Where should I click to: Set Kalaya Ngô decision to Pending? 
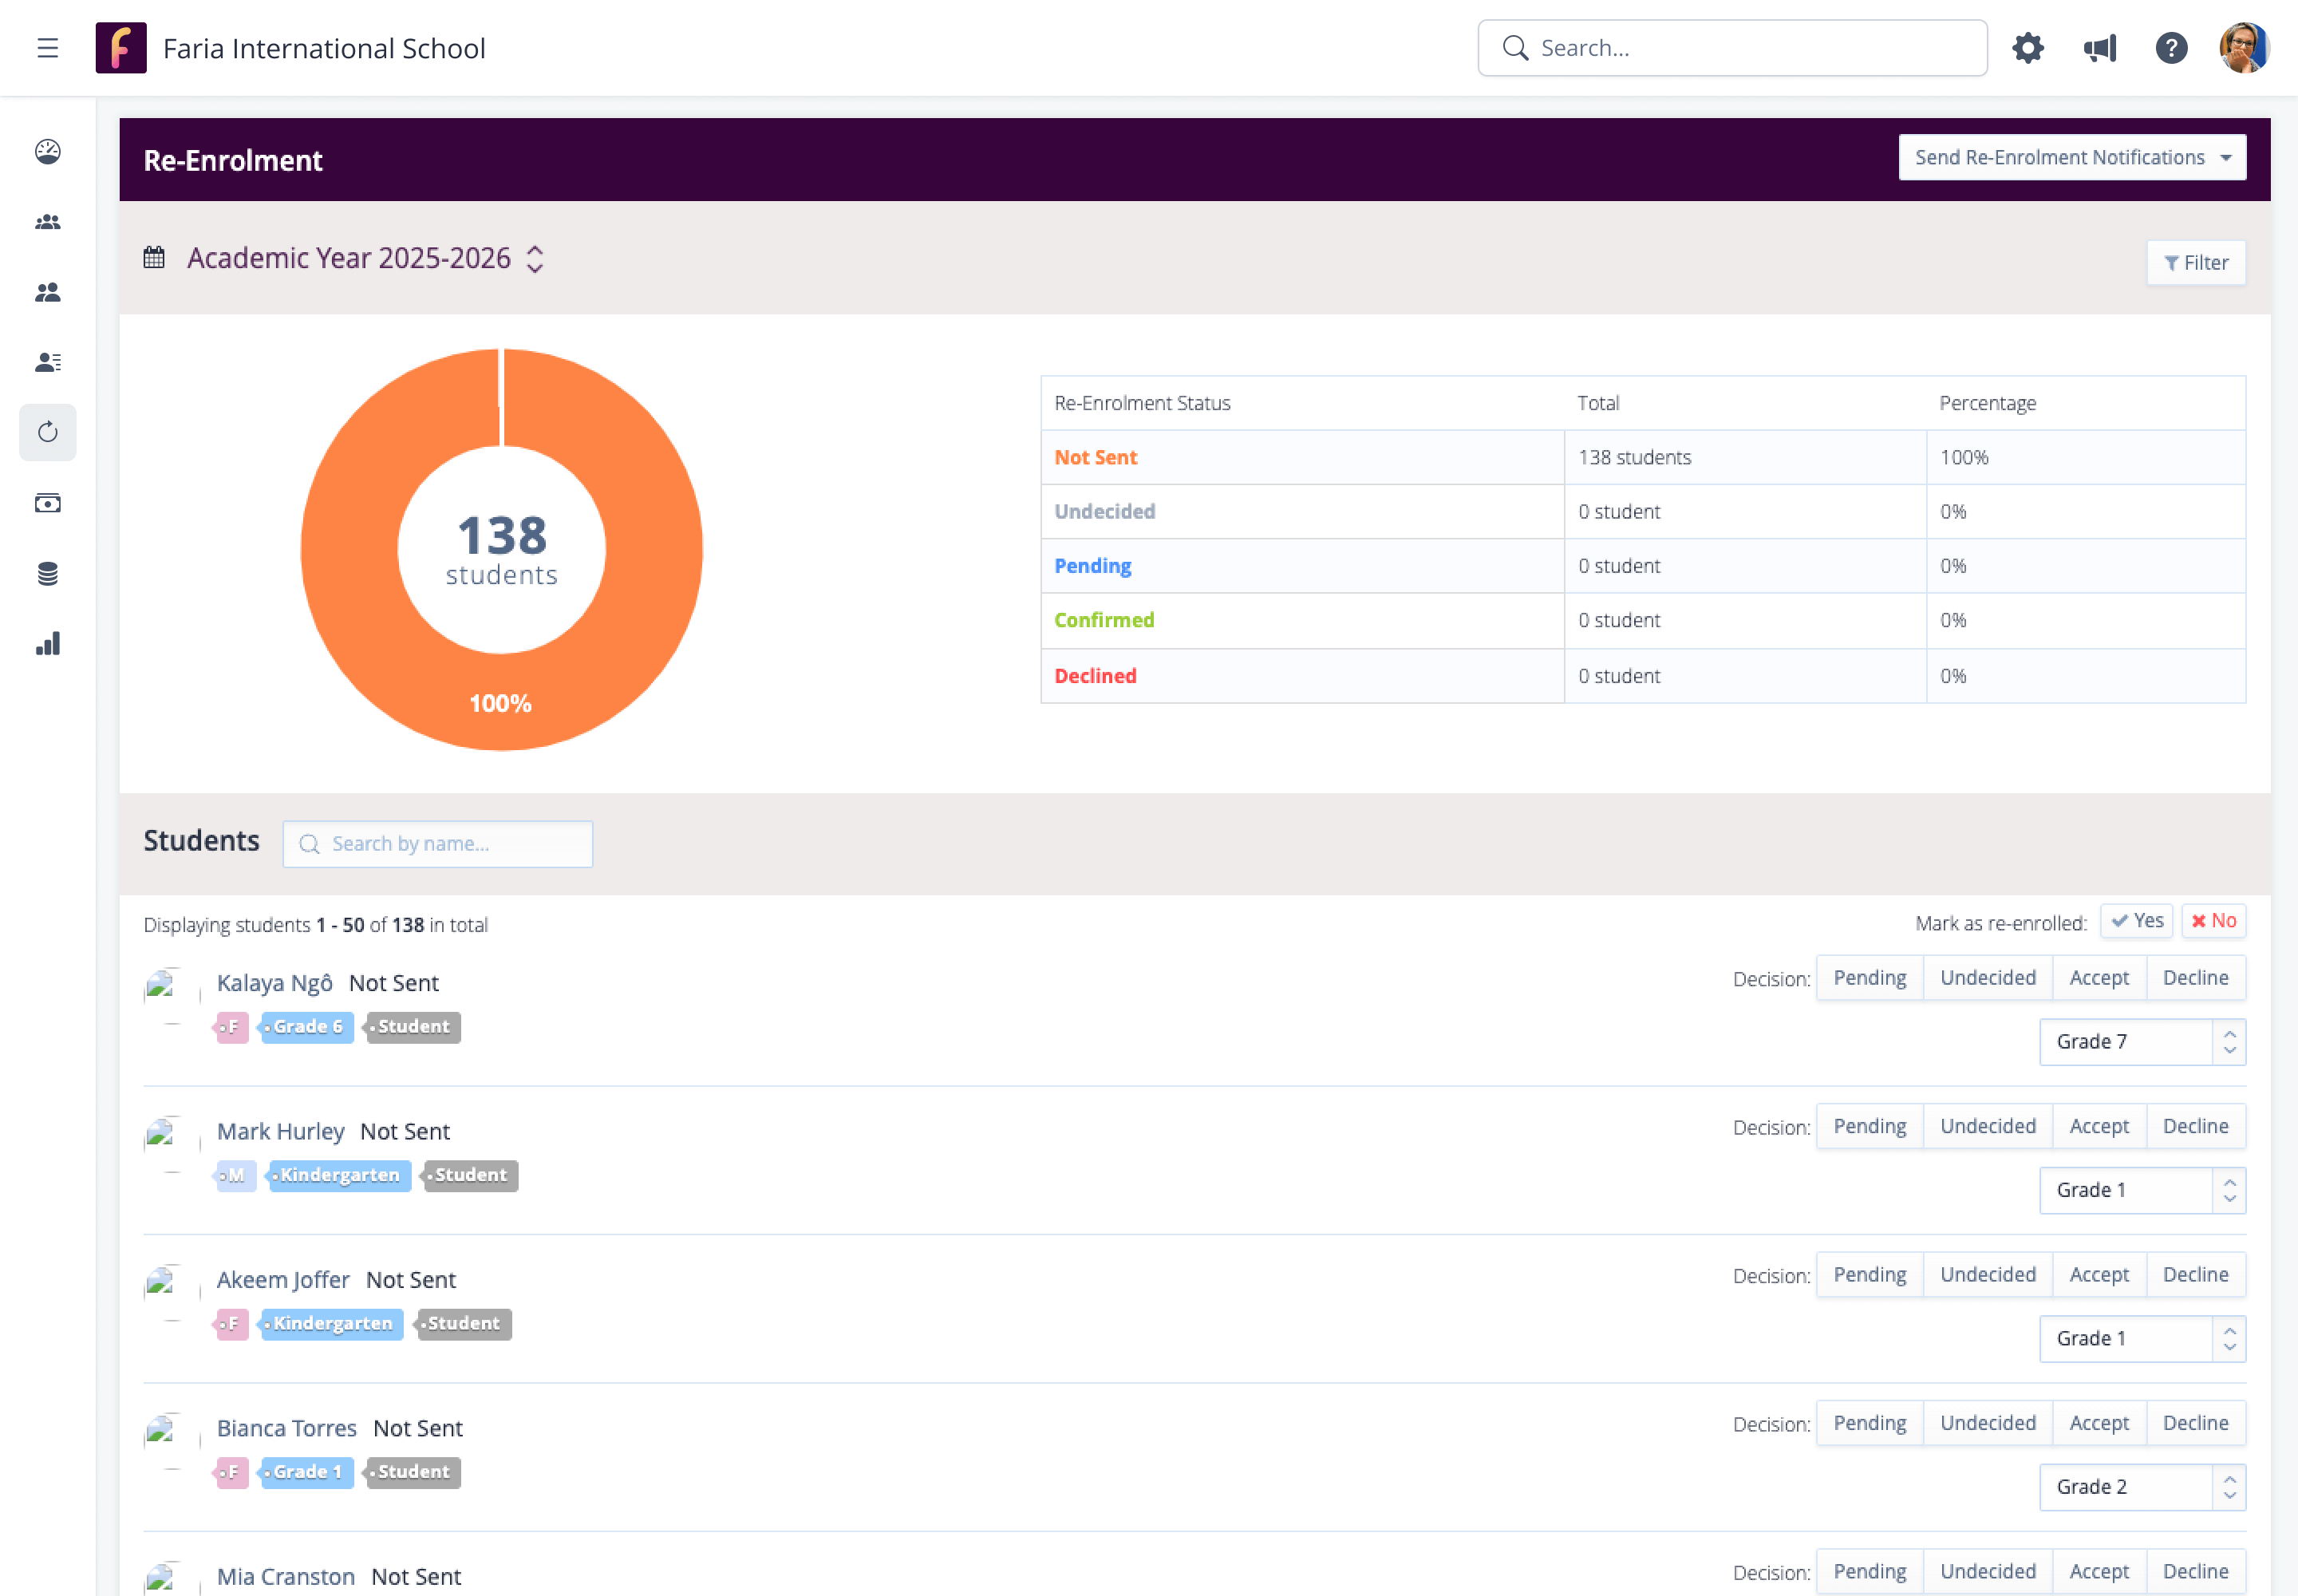click(1869, 978)
